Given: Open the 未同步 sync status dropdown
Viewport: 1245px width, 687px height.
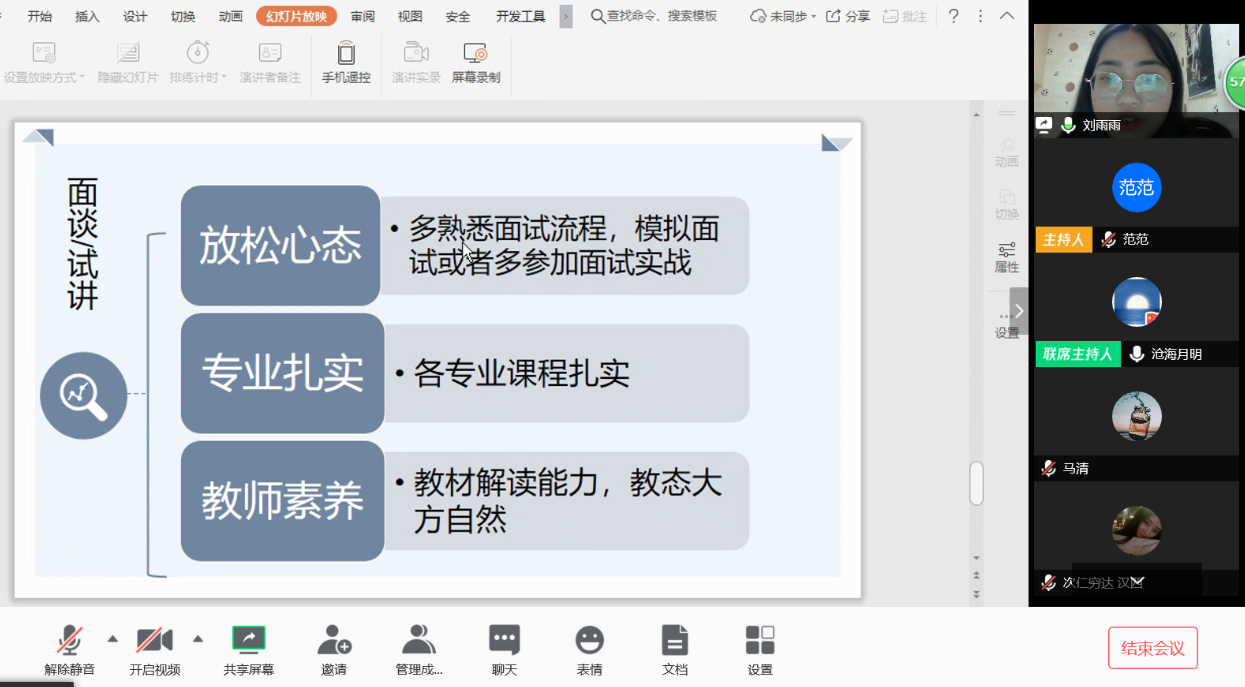Looking at the screenshot, I should [x=784, y=16].
